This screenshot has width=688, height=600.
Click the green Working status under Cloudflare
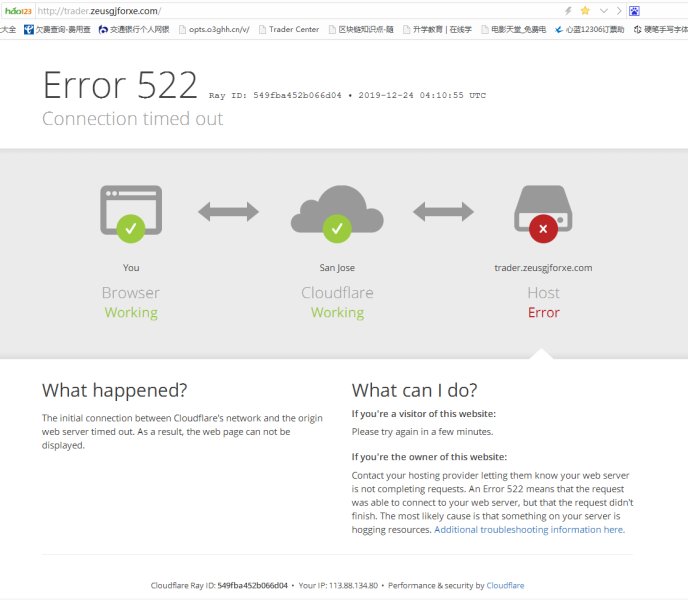[337, 313]
